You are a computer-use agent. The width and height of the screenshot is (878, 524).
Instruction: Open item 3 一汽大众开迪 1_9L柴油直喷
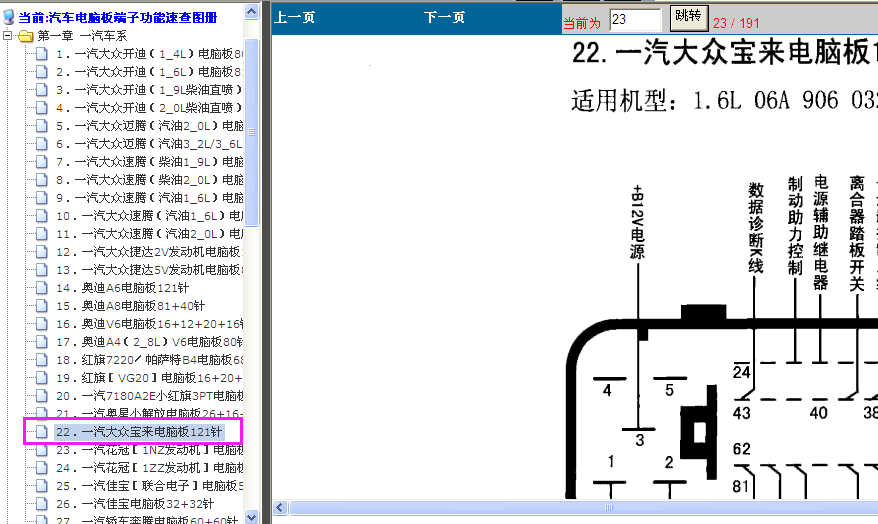tap(149, 90)
